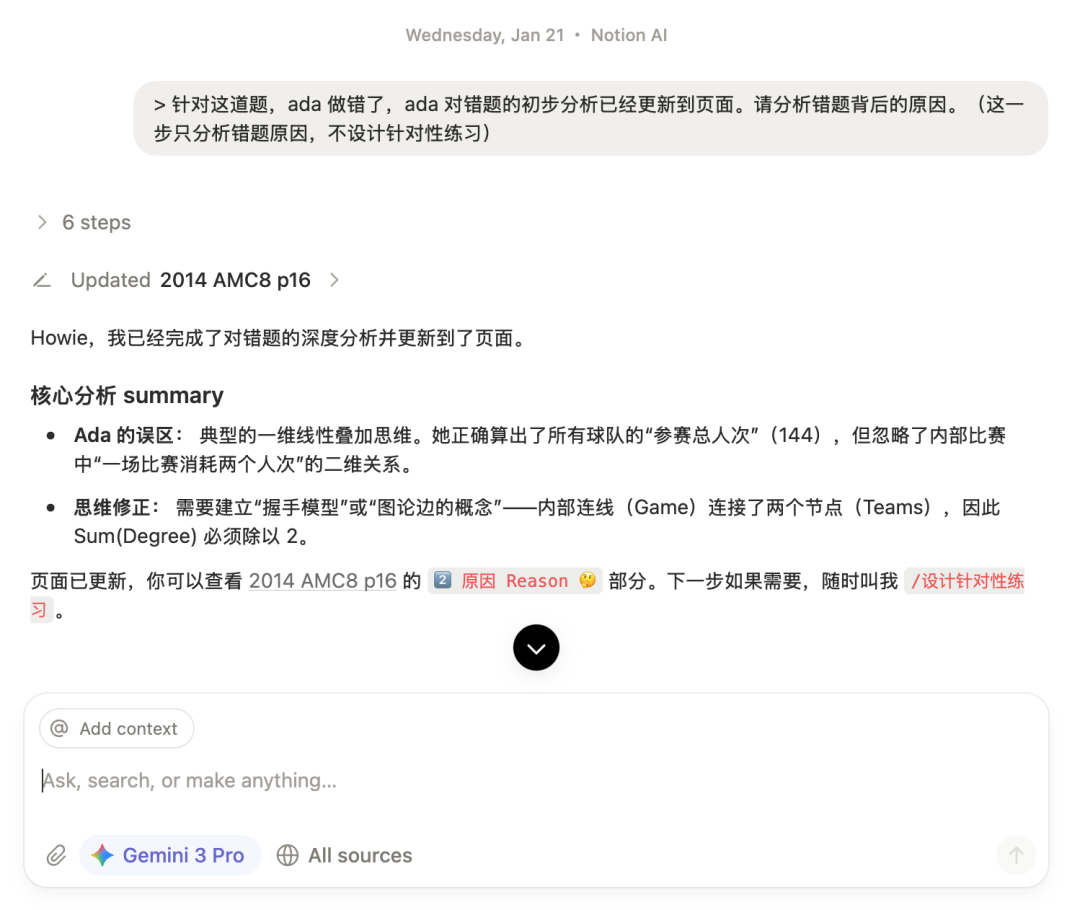The image size is (1080, 910).
Task: Open the 原因 Reason section mention
Action: (x=515, y=581)
